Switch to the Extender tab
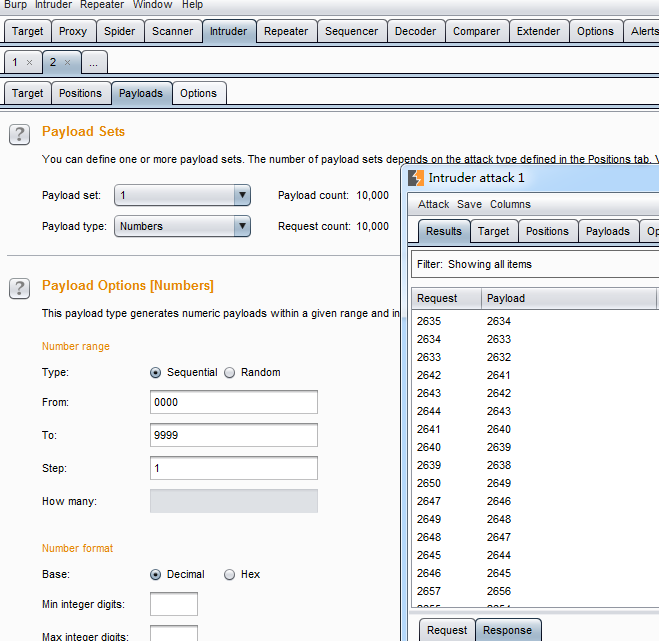Image resolution: width=659 pixels, height=641 pixels. point(539,32)
